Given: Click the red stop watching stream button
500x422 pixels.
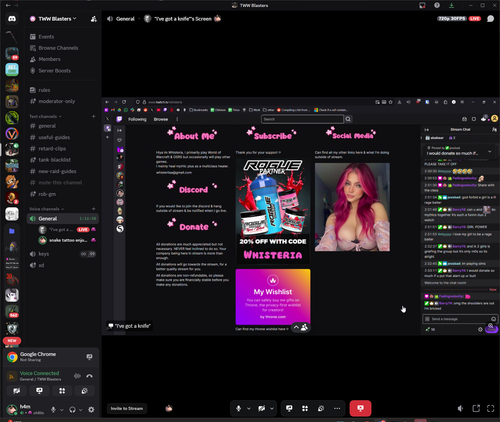Looking at the screenshot, I should (x=360, y=408).
